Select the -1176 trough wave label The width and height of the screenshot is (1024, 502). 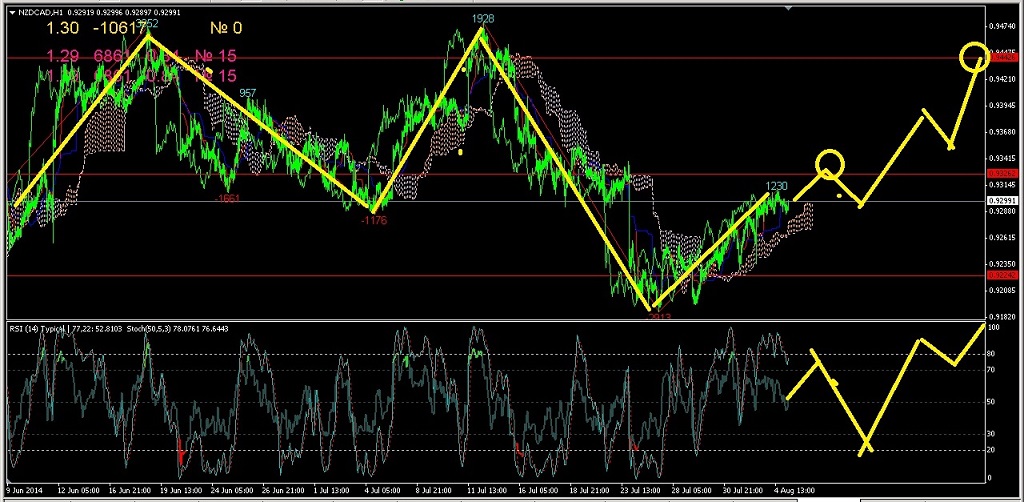(x=374, y=220)
